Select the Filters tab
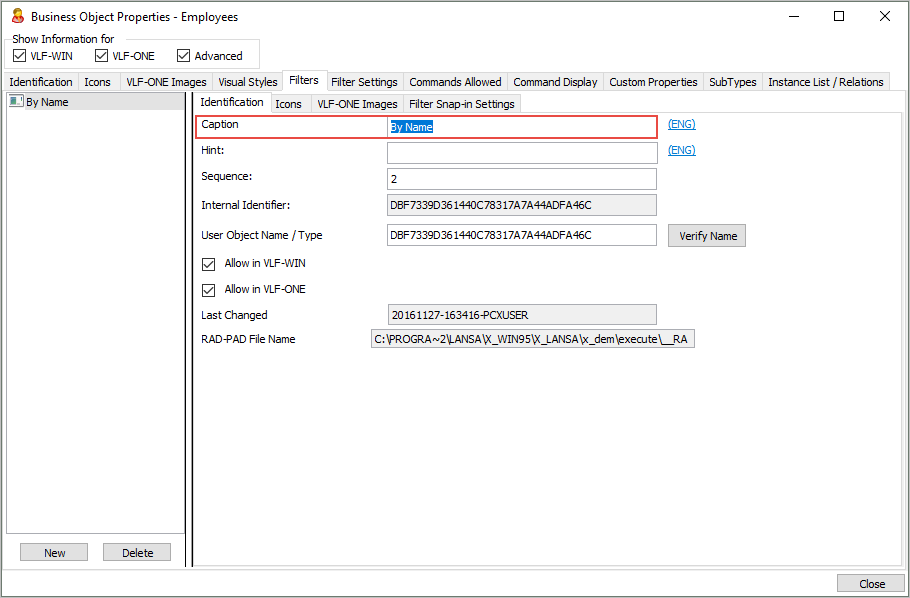The width and height of the screenshot is (910, 598). point(304,80)
